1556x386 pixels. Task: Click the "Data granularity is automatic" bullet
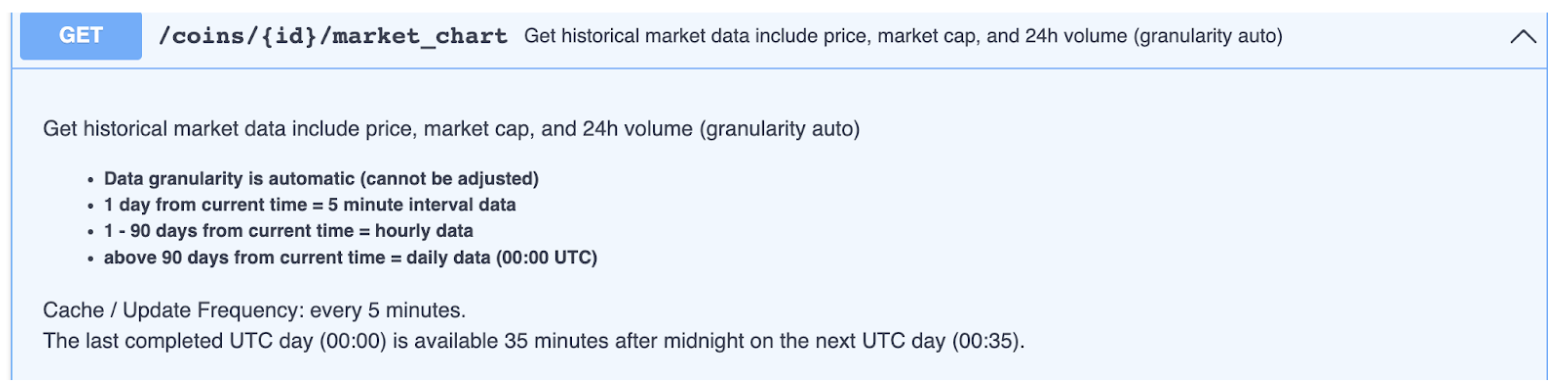[x=321, y=180]
